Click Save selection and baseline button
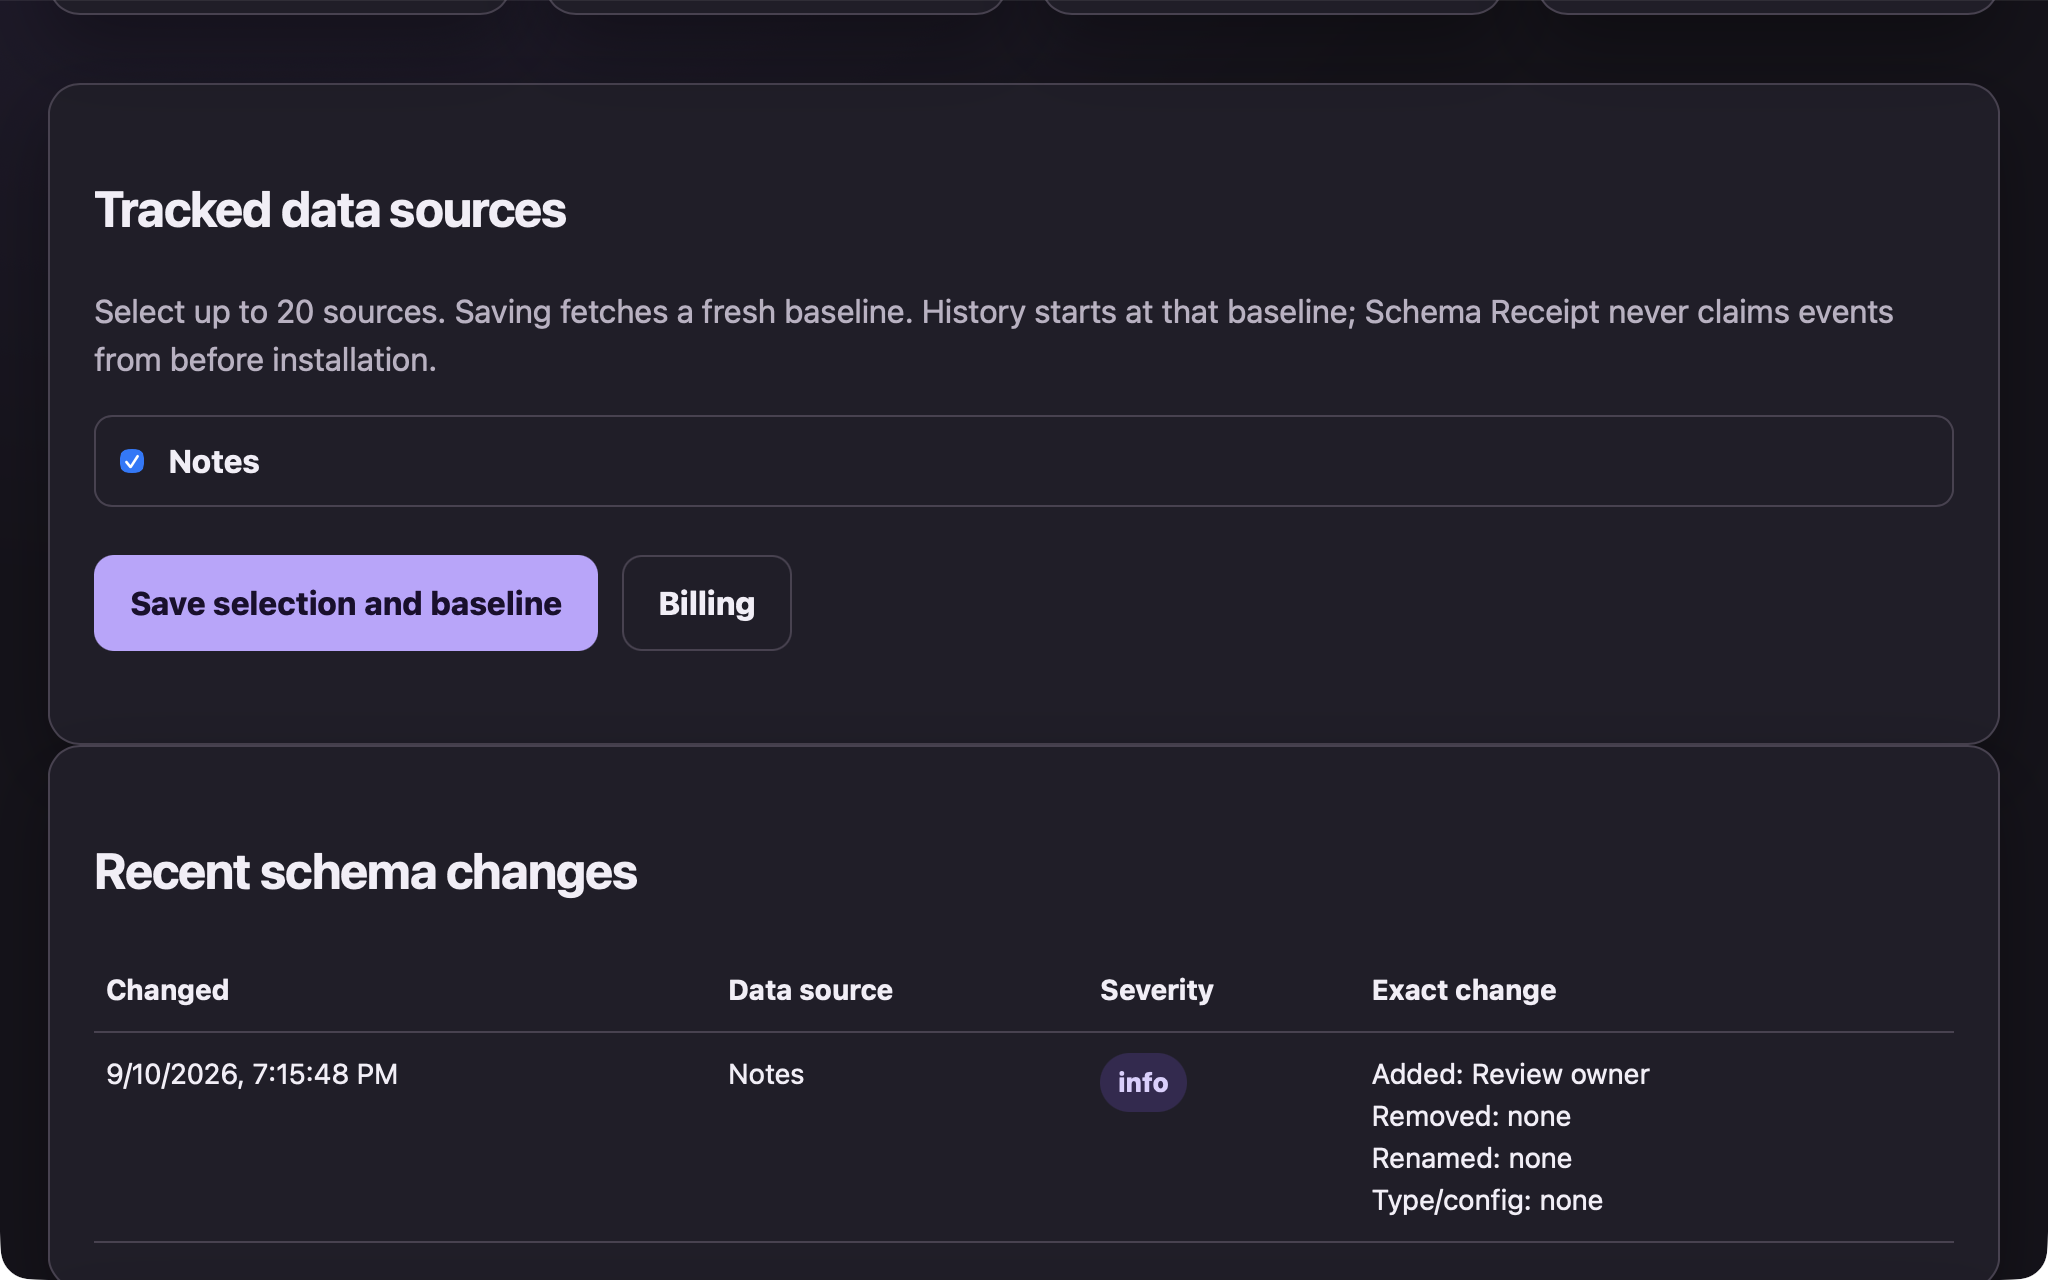This screenshot has width=2048, height=1280. [346, 603]
